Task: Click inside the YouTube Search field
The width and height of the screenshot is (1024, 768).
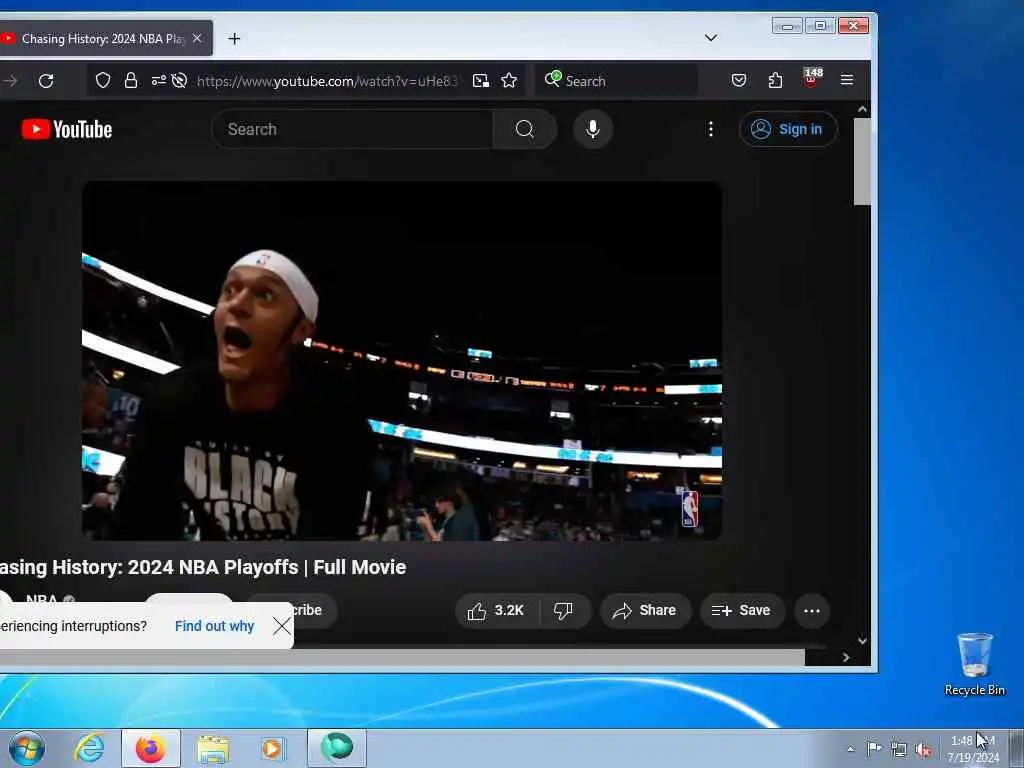Action: coord(353,129)
